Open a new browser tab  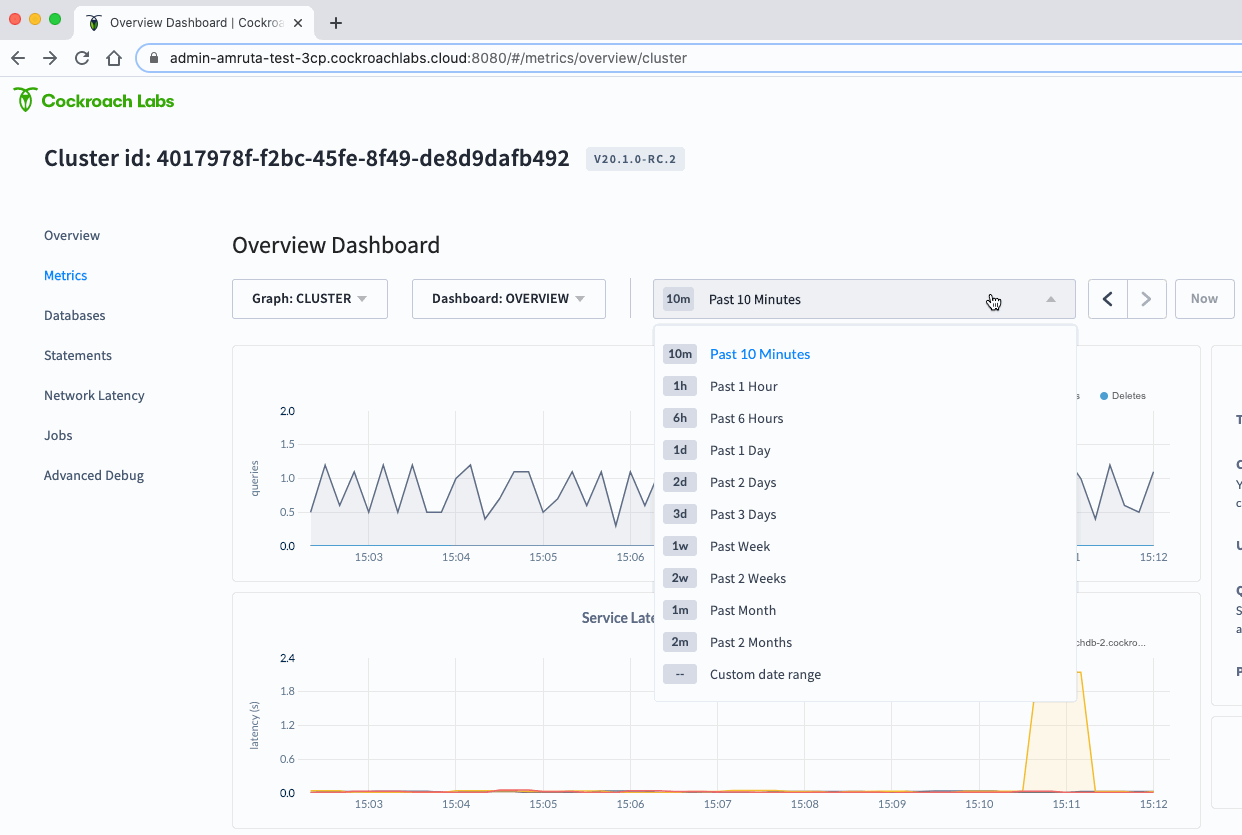(x=336, y=23)
